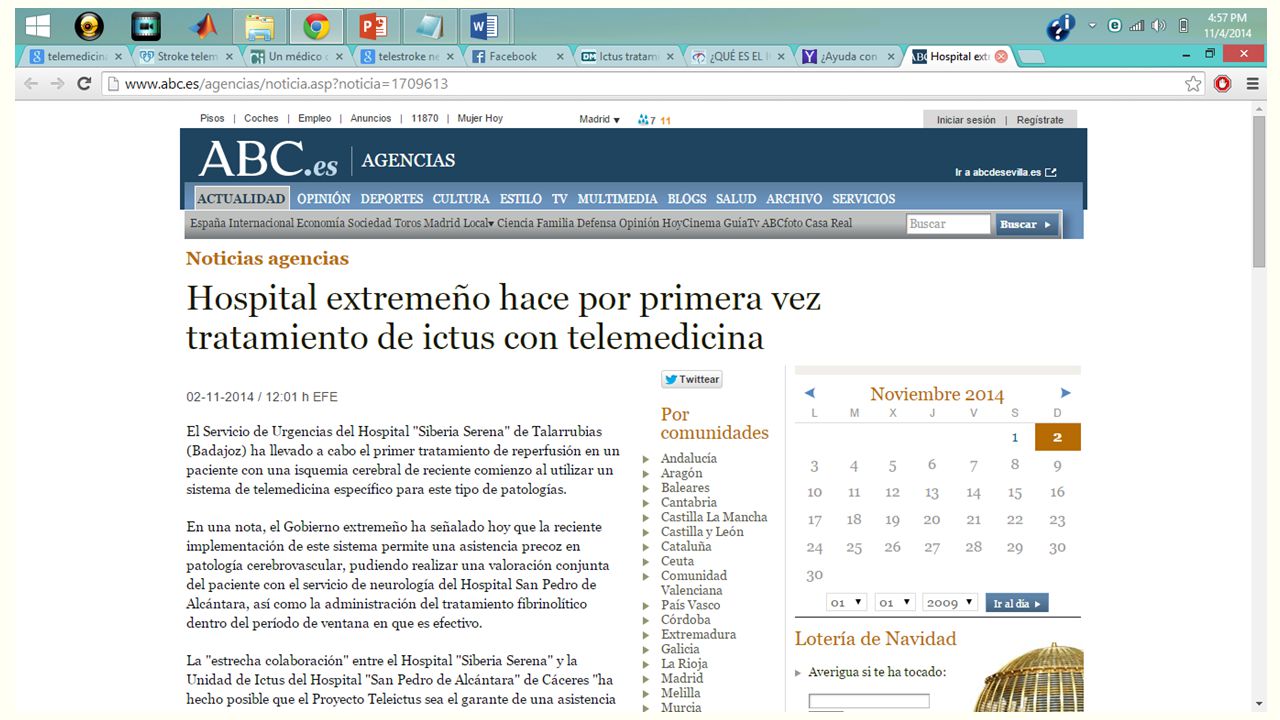This screenshot has width=1280, height=720.
Task: Click the Mujer Hoy top link
Action: click(480, 119)
